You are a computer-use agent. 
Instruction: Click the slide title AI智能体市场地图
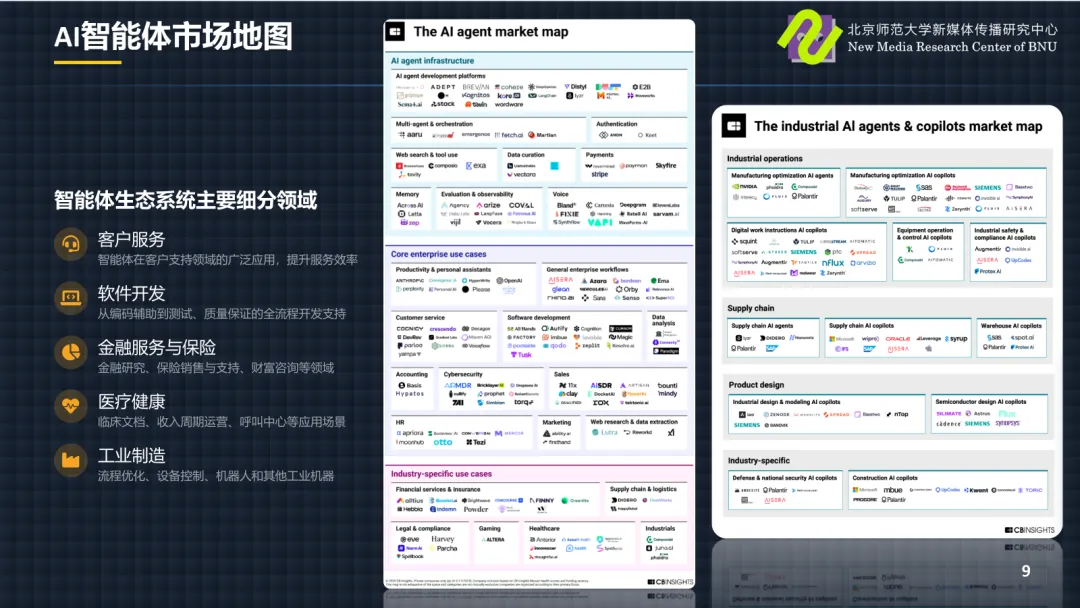click(174, 36)
